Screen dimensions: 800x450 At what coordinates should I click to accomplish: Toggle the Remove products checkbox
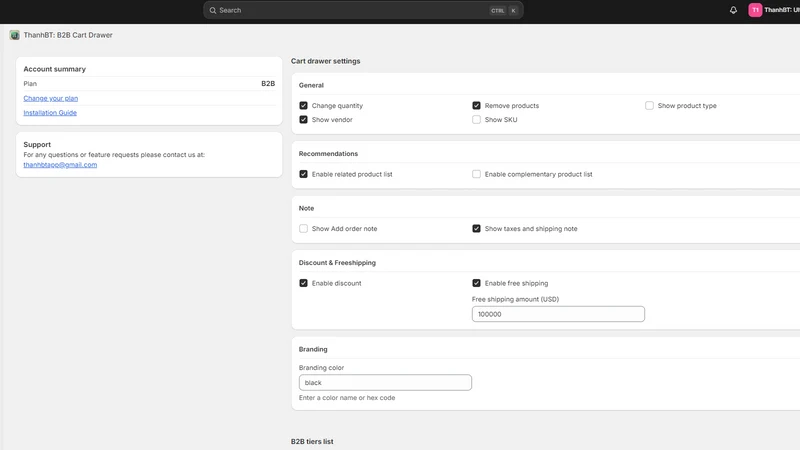(477, 106)
